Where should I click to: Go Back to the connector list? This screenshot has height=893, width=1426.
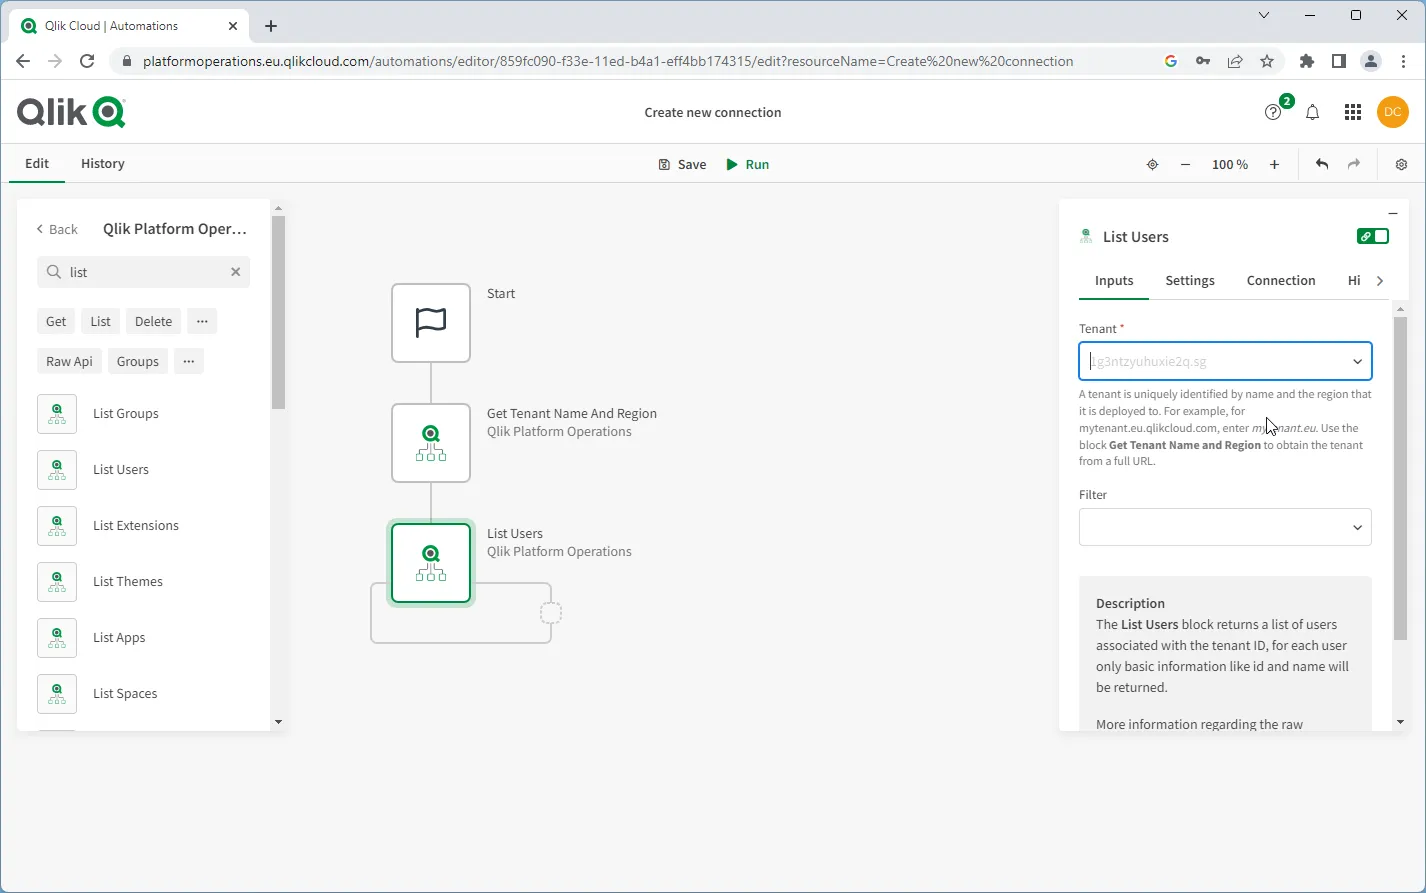pos(57,229)
